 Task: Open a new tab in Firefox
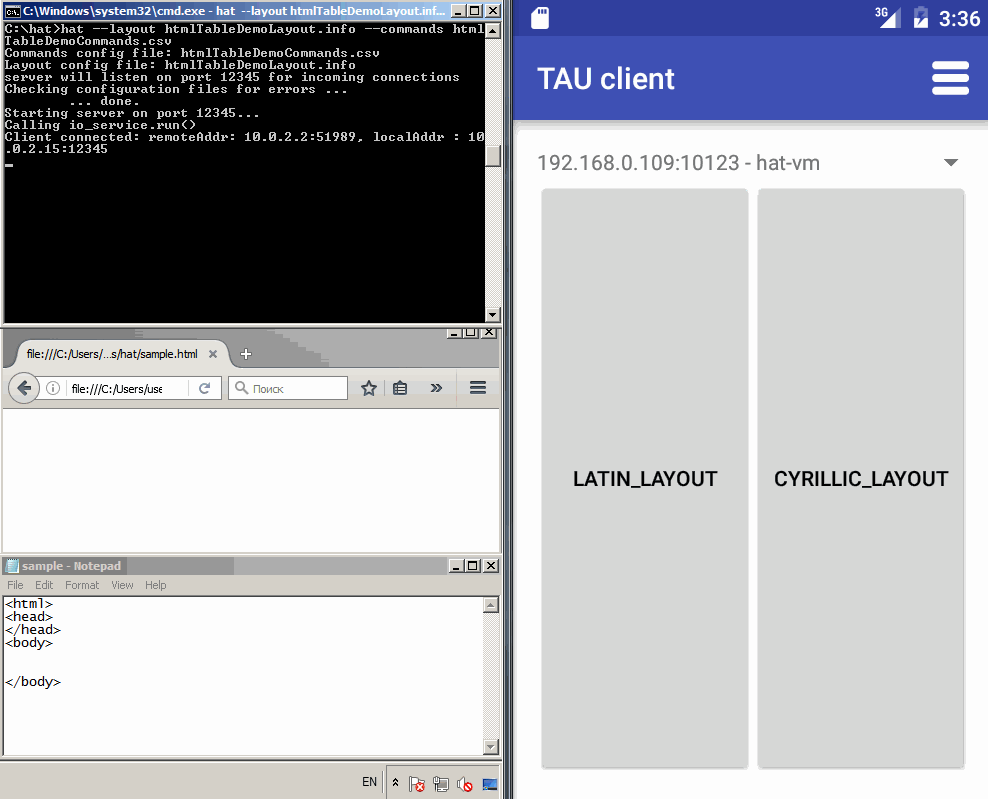[246, 354]
